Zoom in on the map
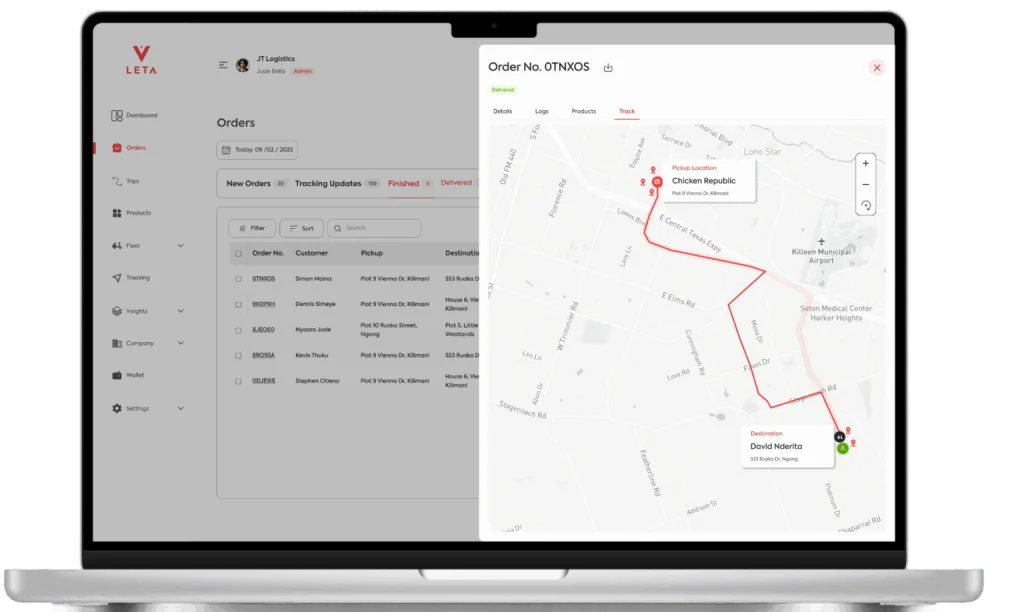 865,163
